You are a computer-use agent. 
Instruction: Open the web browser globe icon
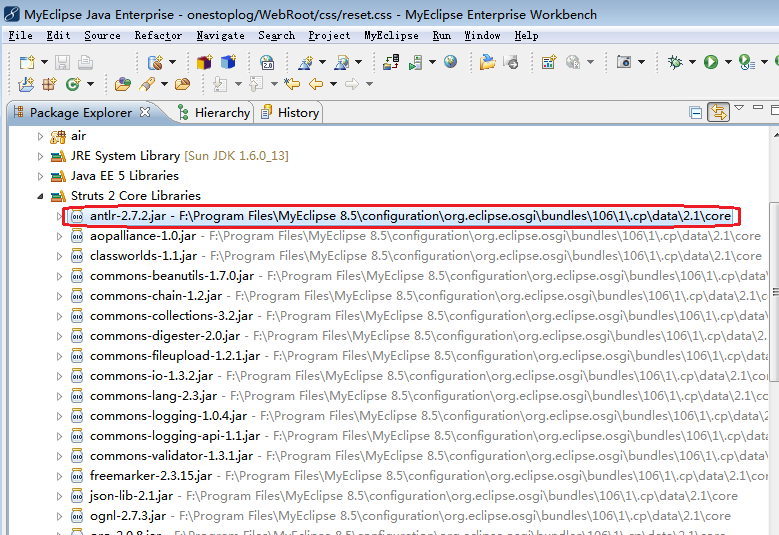pyautogui.click(x=451, y=62)
